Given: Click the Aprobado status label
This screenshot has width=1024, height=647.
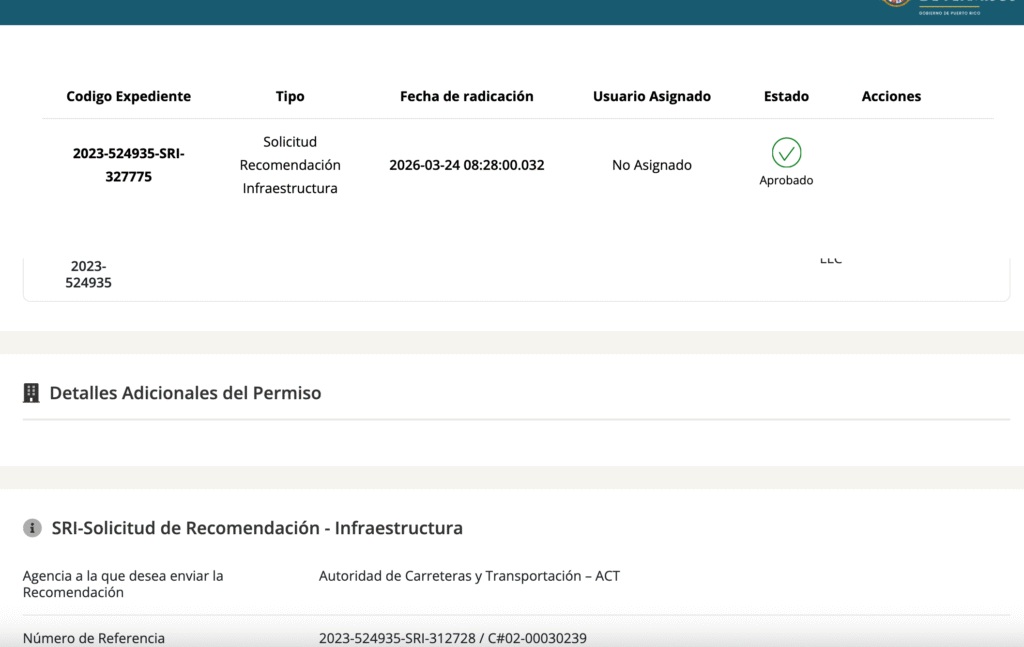Looking at the screenshot, I should pos(786,180).
